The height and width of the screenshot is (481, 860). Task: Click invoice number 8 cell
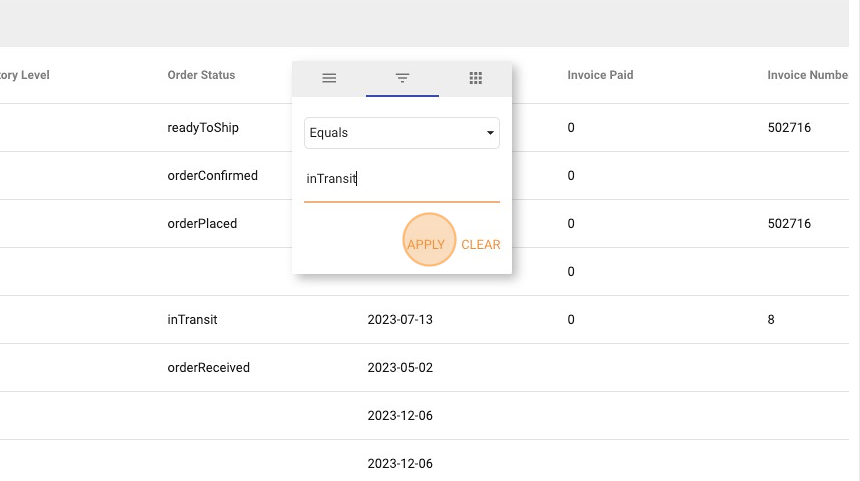(771, 320)
